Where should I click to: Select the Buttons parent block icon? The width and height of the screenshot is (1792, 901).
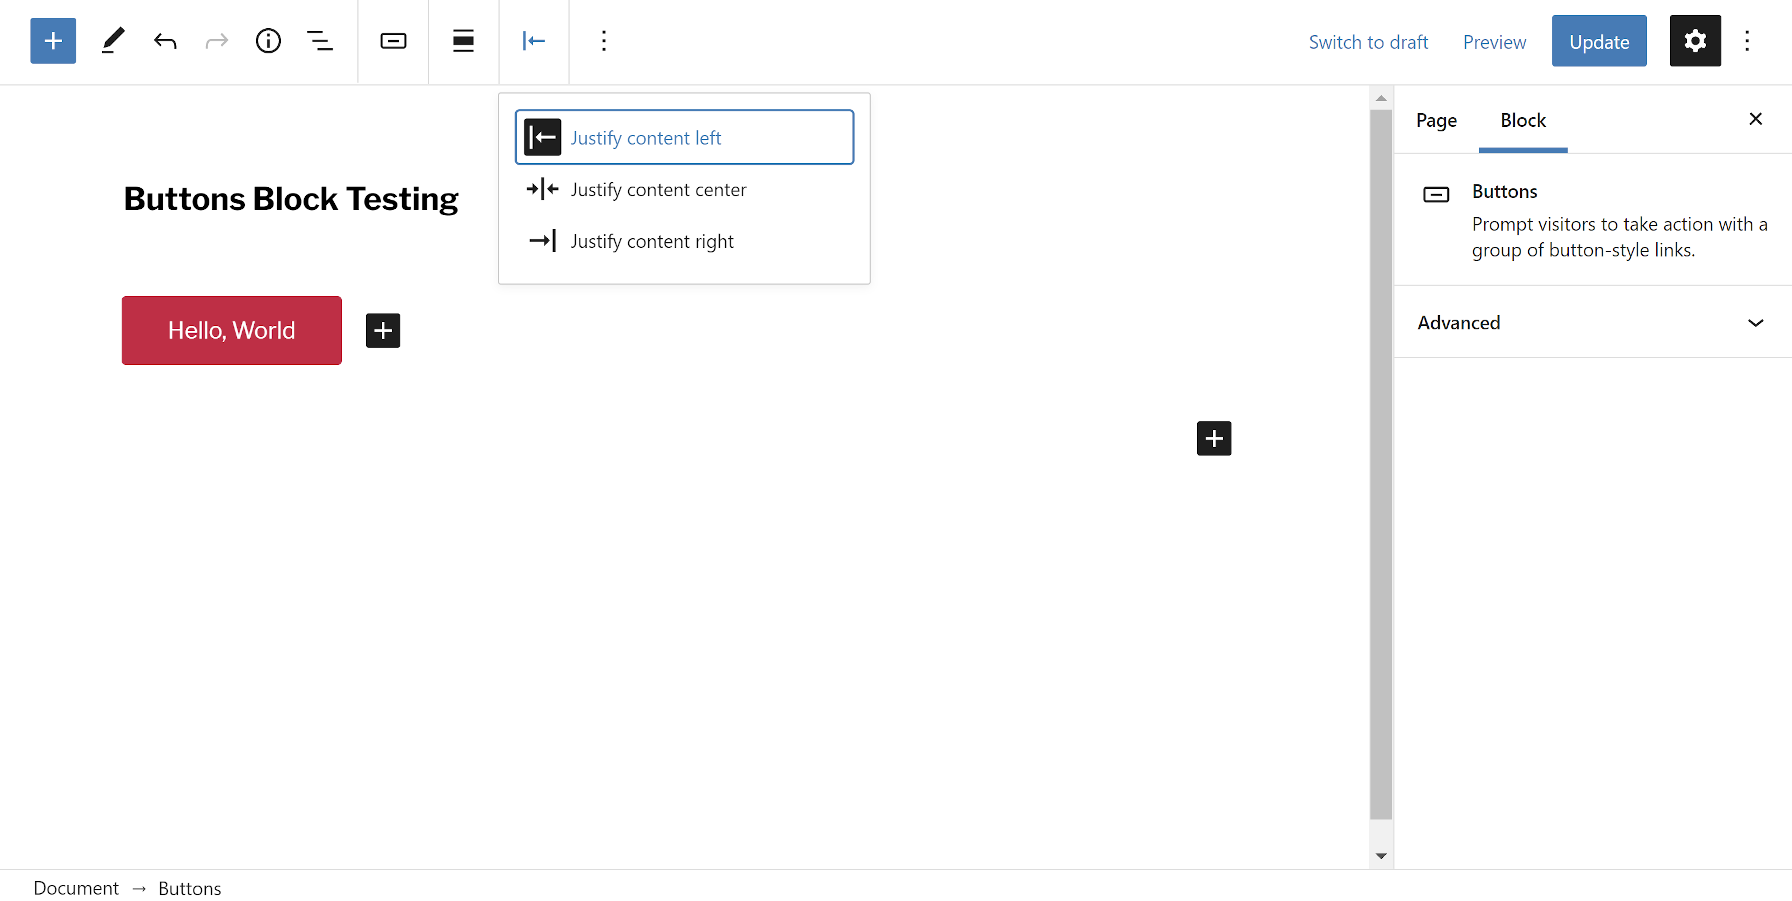point(393,41)
